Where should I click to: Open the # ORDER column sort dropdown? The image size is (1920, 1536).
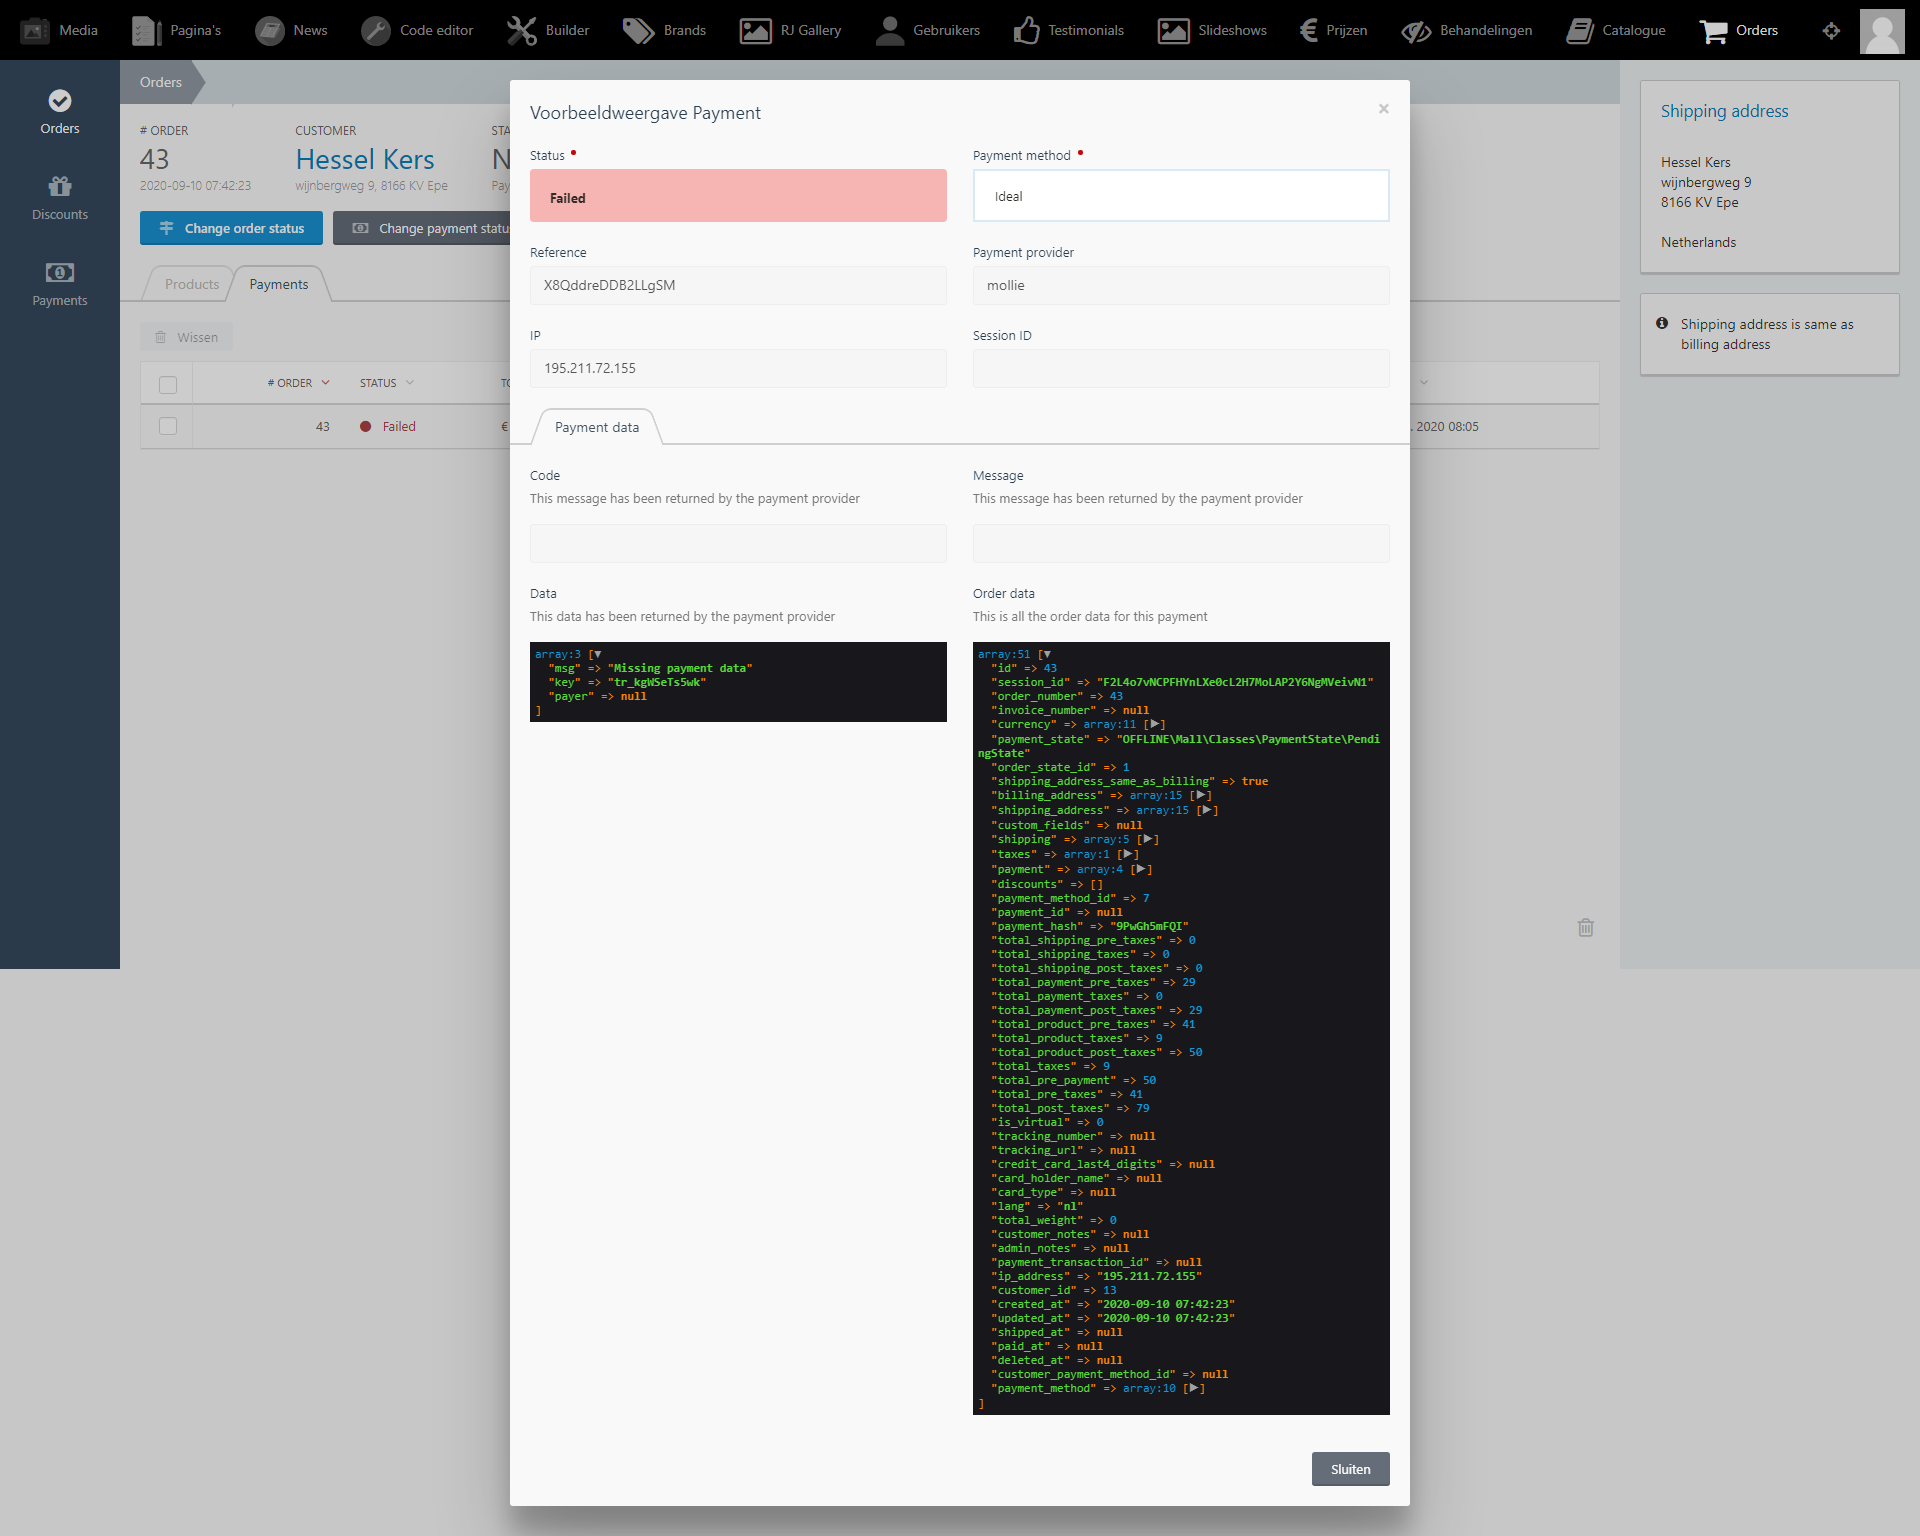325,382
